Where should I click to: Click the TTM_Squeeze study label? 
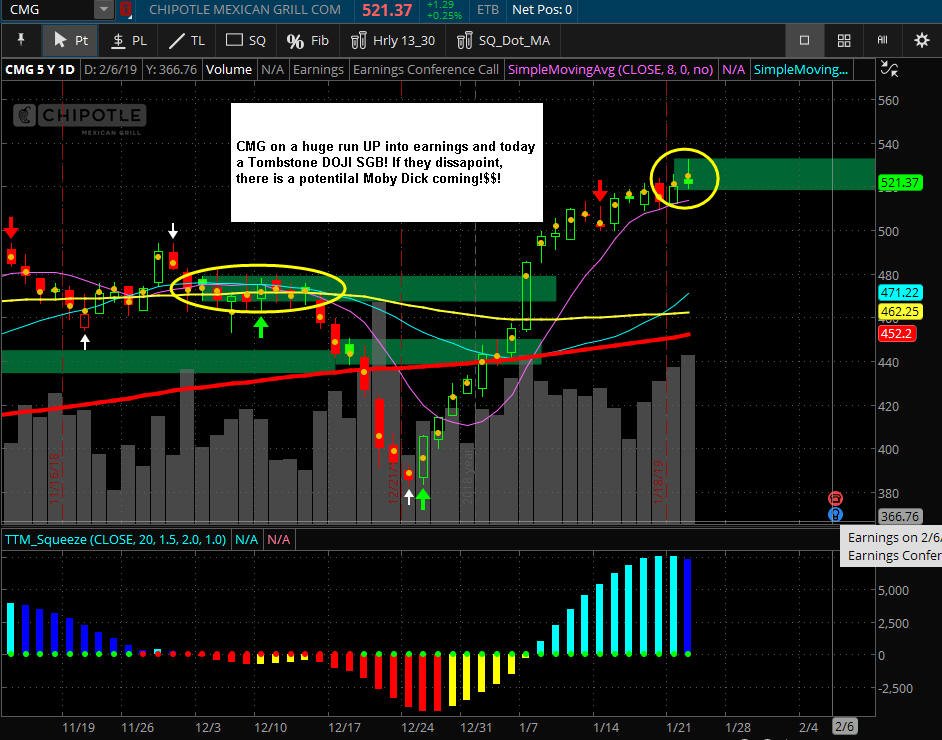click(115, 539)
